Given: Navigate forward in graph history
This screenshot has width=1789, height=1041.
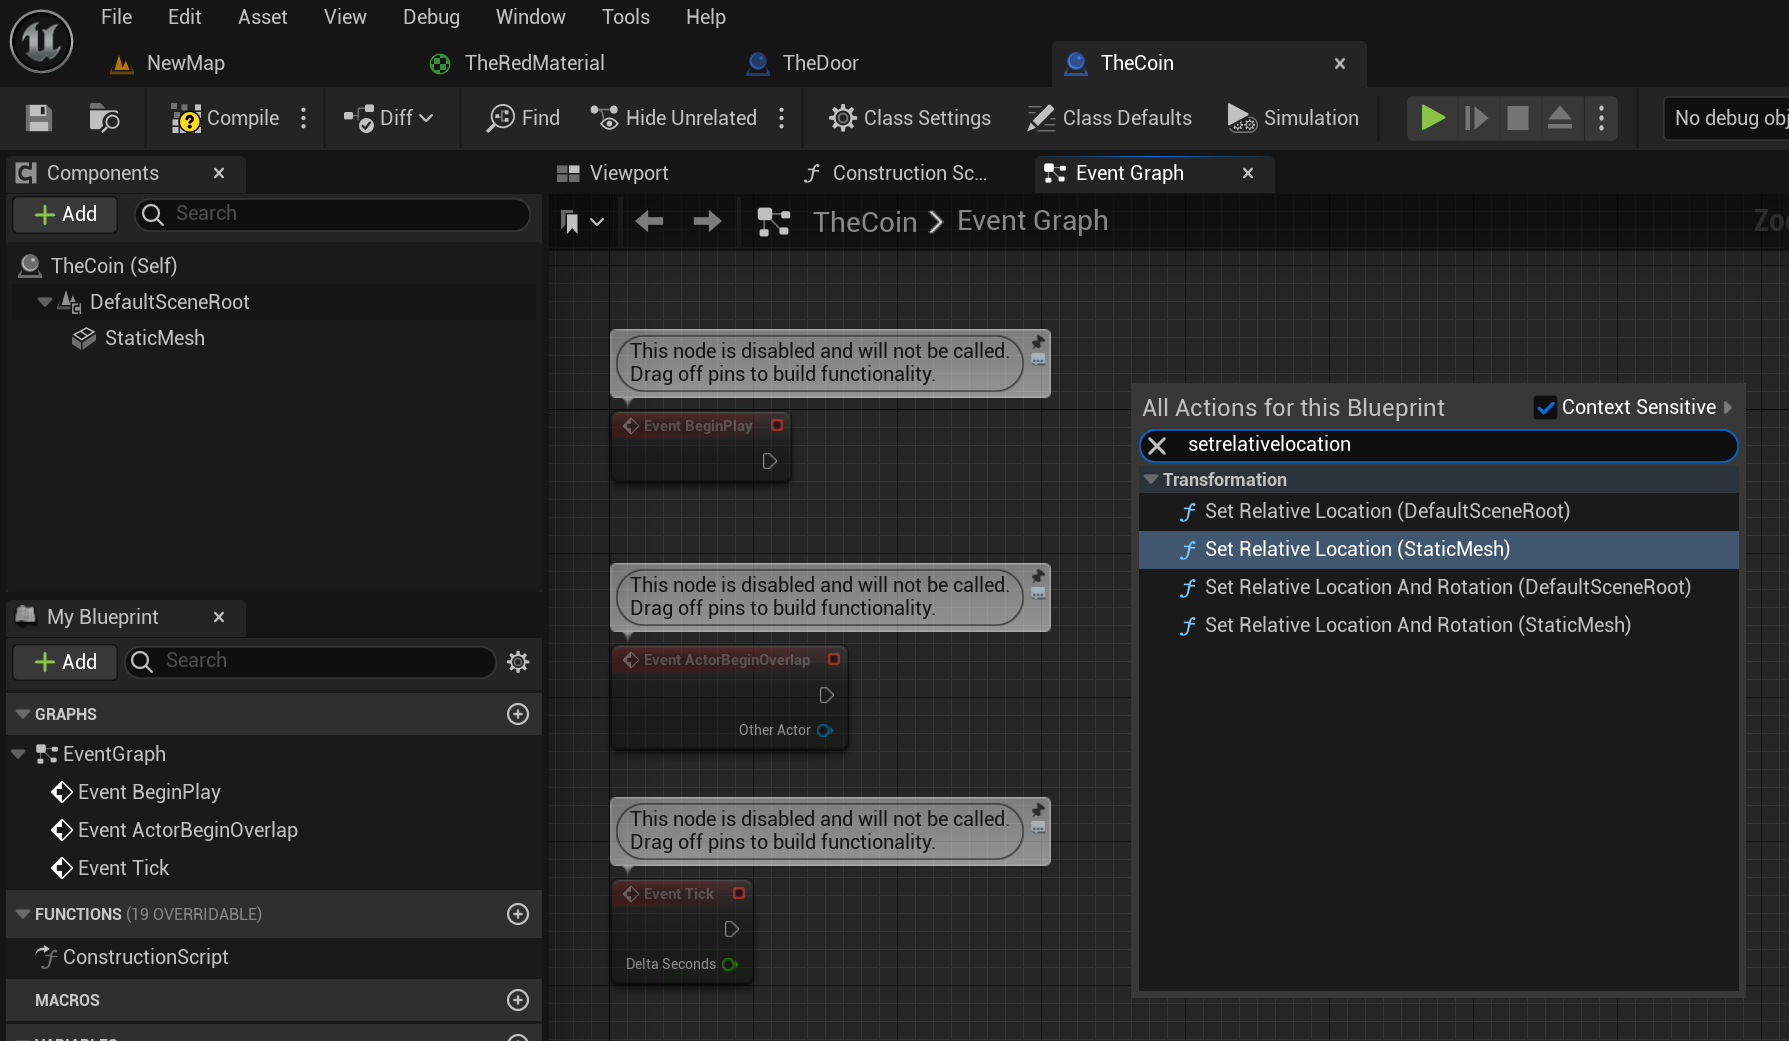Looking at the screenshot, I should tap(707, 221).
